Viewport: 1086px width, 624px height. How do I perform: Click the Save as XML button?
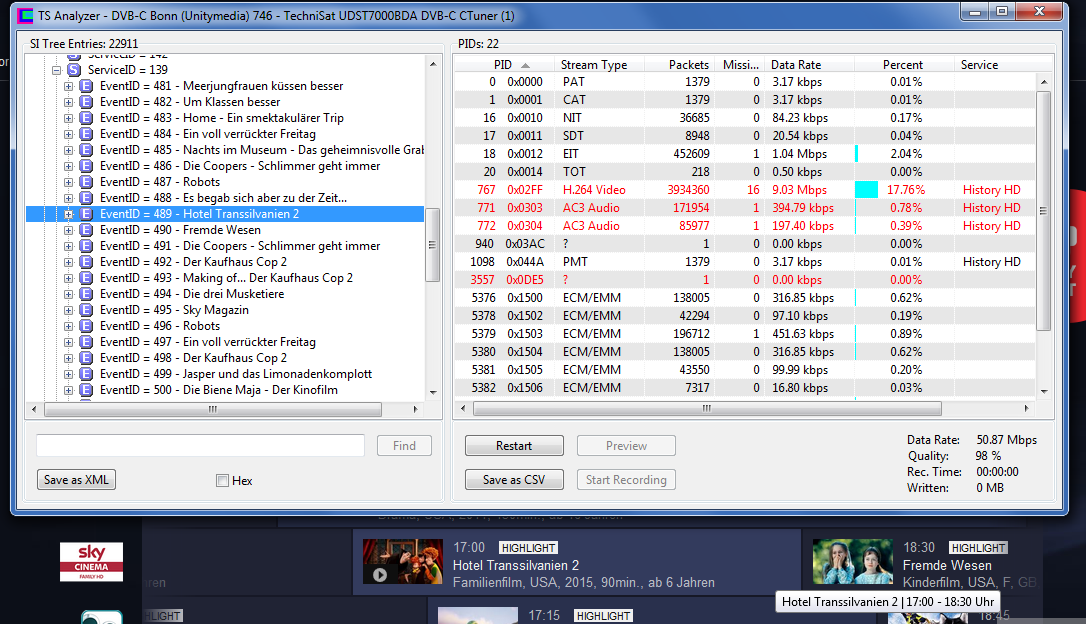(x=76, y=480)
